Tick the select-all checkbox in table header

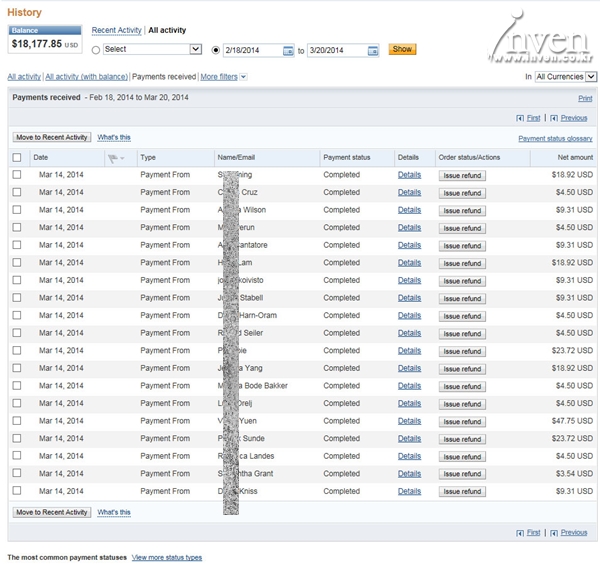[16, 158]
